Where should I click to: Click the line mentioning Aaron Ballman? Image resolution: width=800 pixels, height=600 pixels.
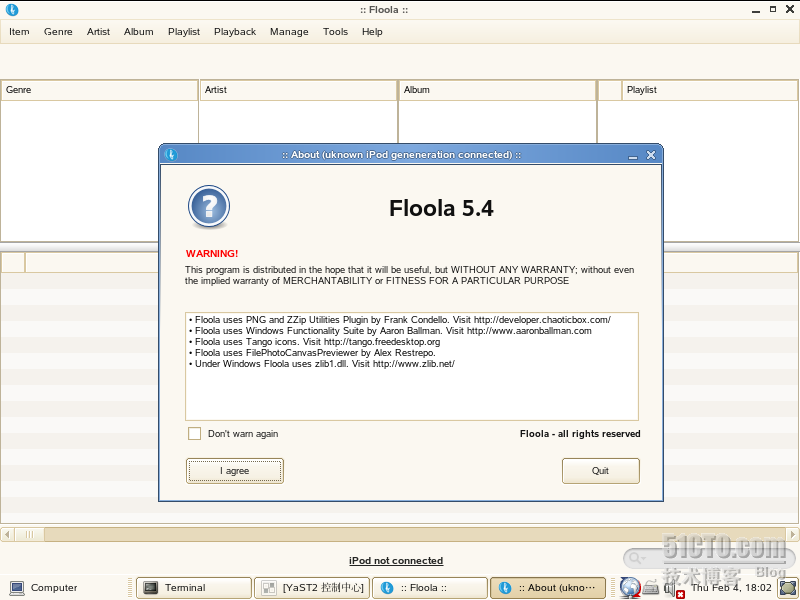pos(390,331)
